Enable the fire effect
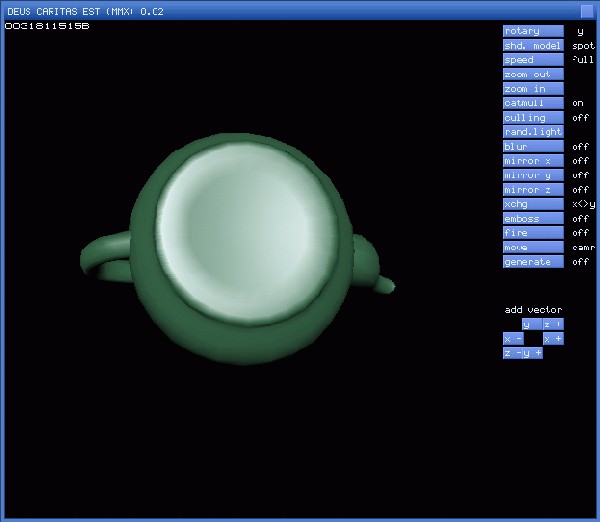 coord(533,233)
